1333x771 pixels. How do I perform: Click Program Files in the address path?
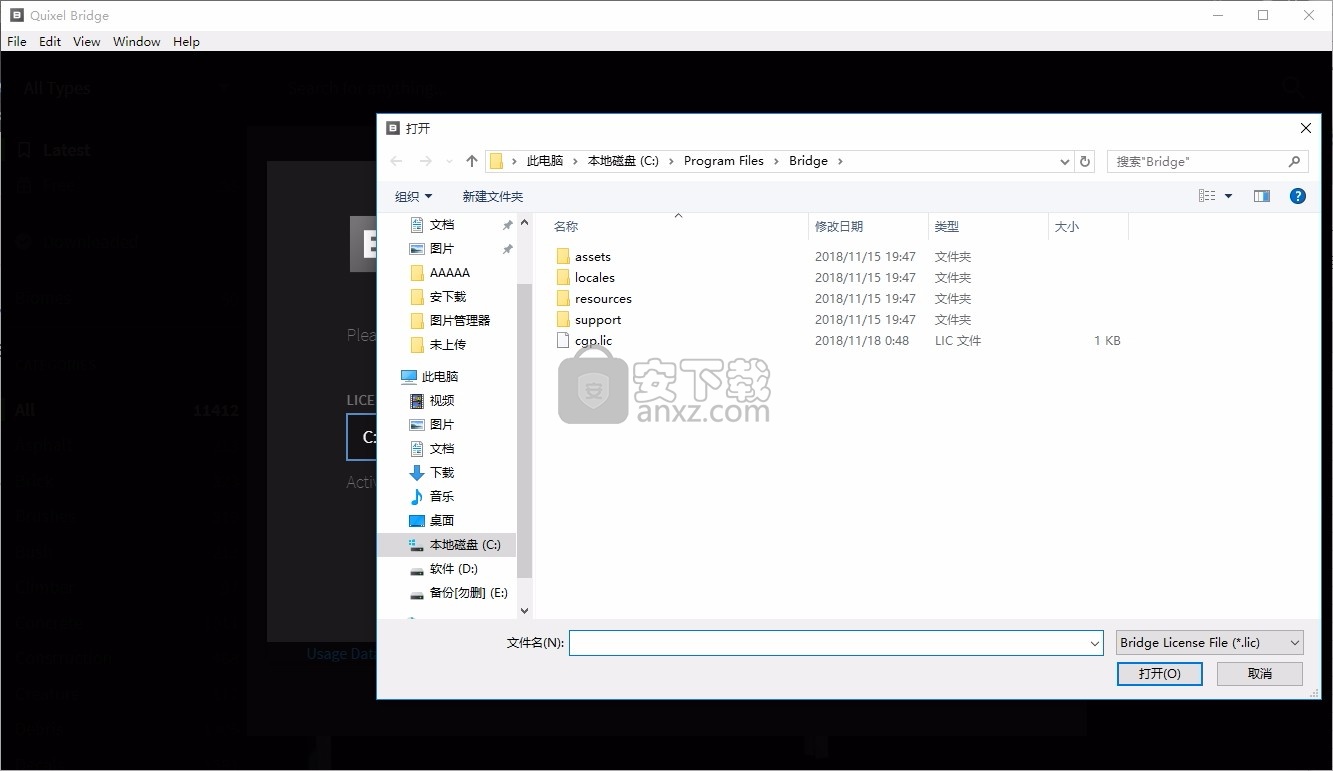point(724,161)
